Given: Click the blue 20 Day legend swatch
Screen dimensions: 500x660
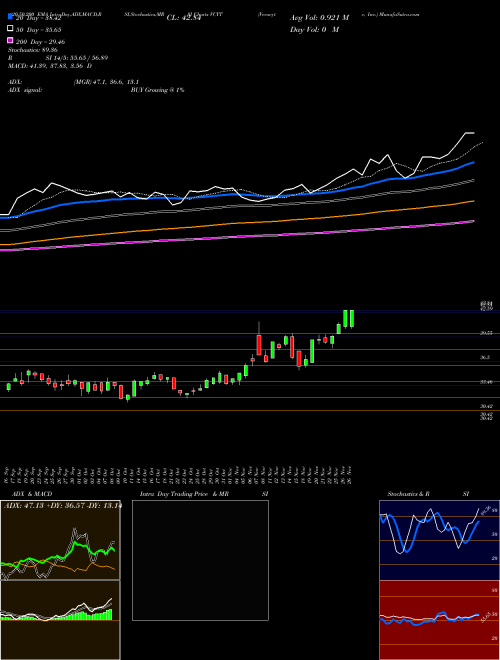Looking at the screenshot, I should (x=10, y=17).
